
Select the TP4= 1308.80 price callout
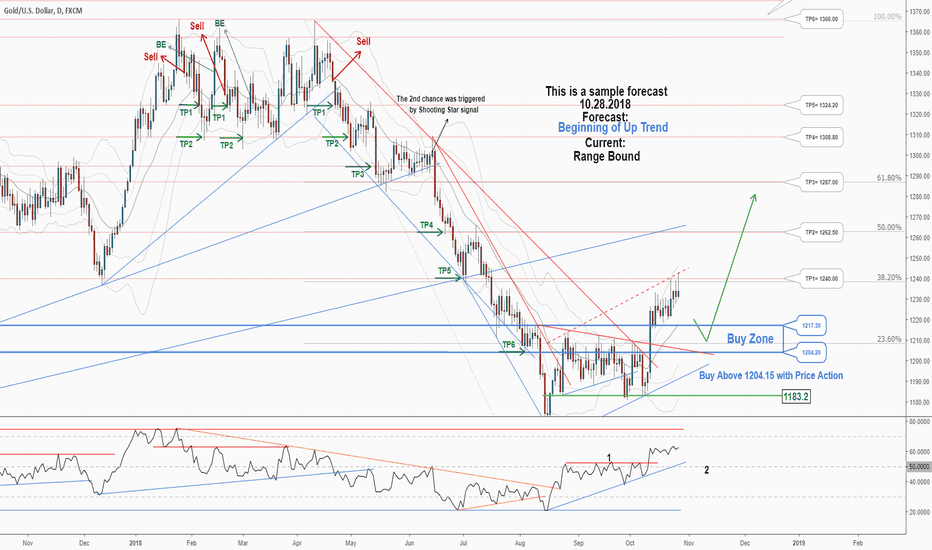click(821, 137)
